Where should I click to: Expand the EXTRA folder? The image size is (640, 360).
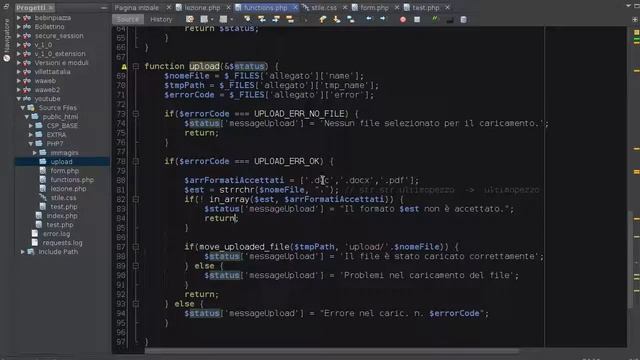(31, 135)
